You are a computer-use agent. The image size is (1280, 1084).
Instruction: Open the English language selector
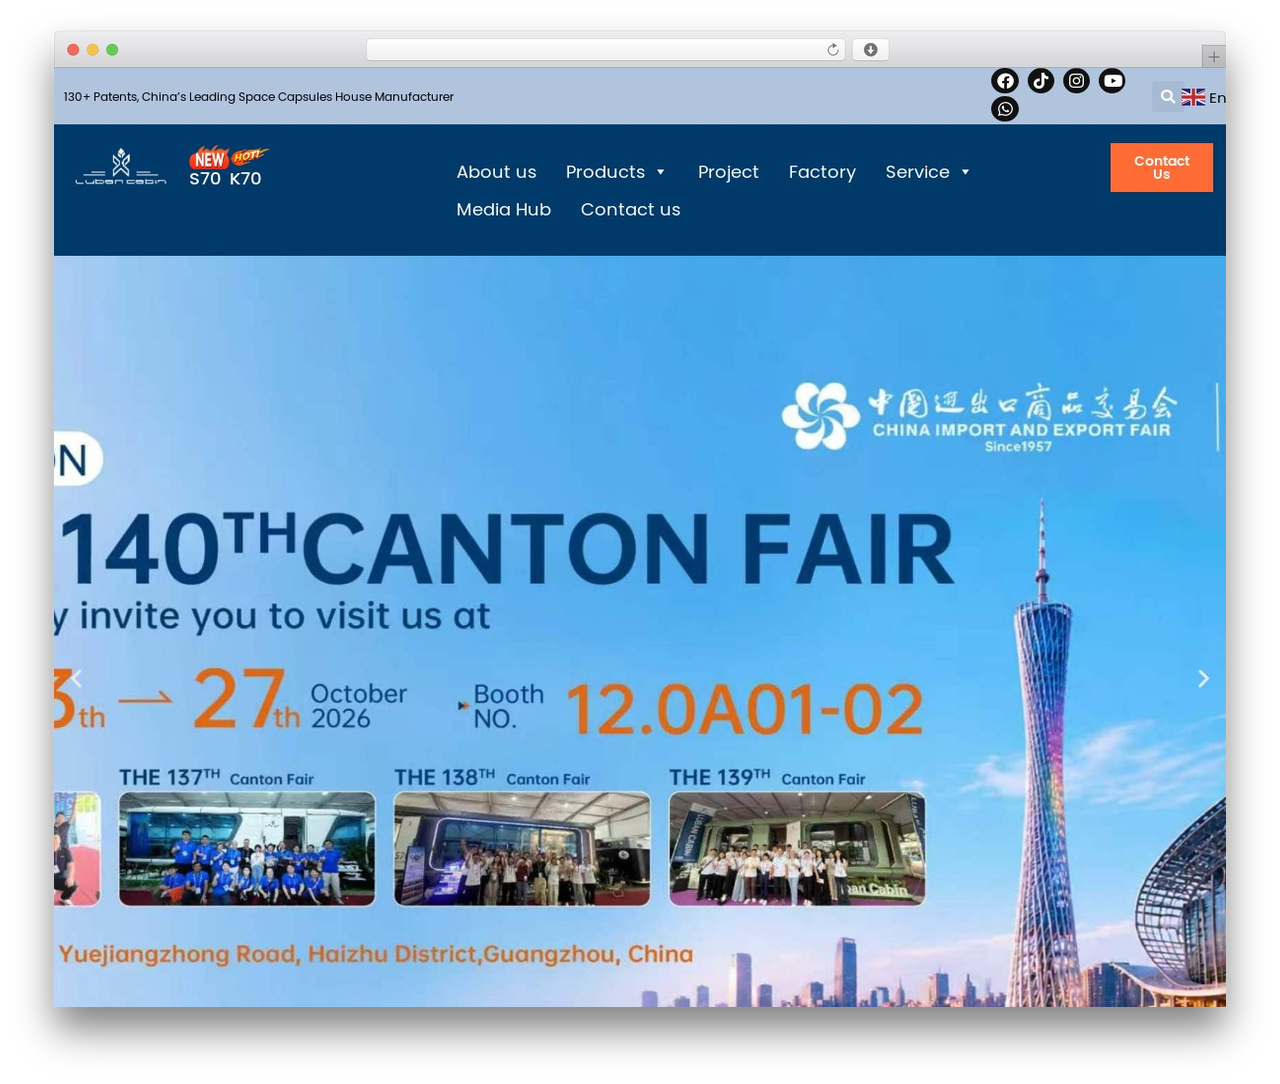1204,97
